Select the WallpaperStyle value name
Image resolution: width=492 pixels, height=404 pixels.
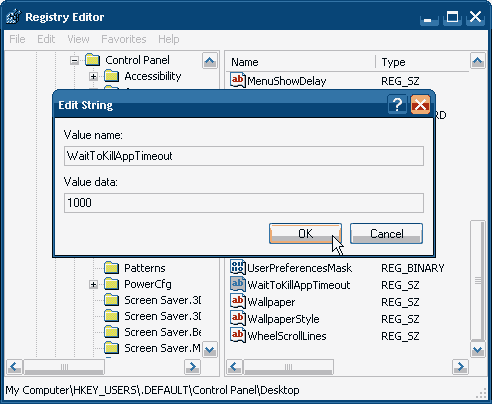[x=283, y=319]
